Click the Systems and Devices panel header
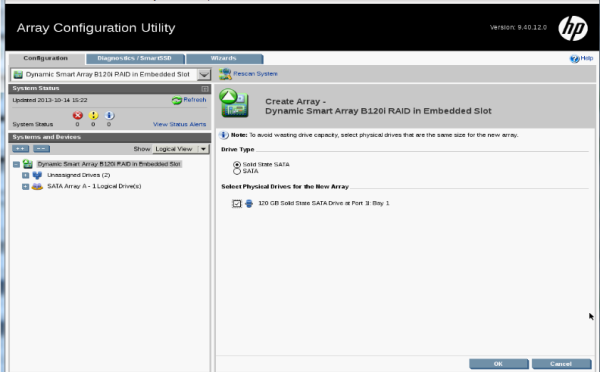Viewport: 600px width, 372px height. [x=110, y=137]
